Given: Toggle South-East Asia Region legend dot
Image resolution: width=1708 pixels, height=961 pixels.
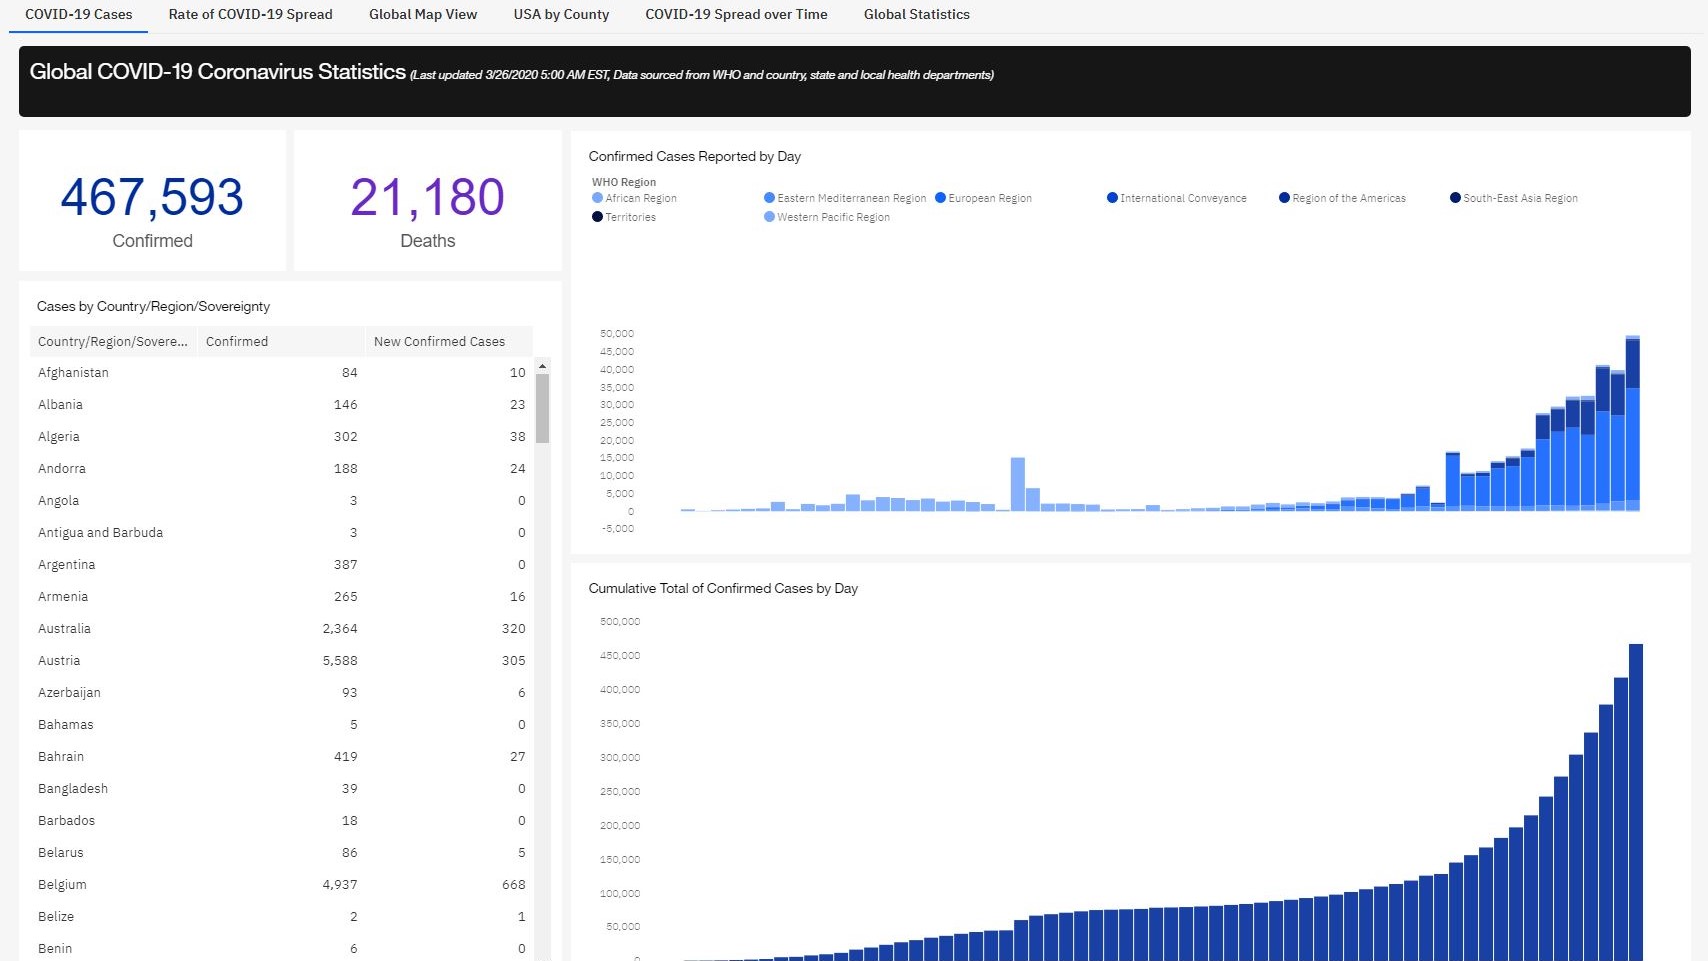Looking at the screenshot, I should 1455,198.
